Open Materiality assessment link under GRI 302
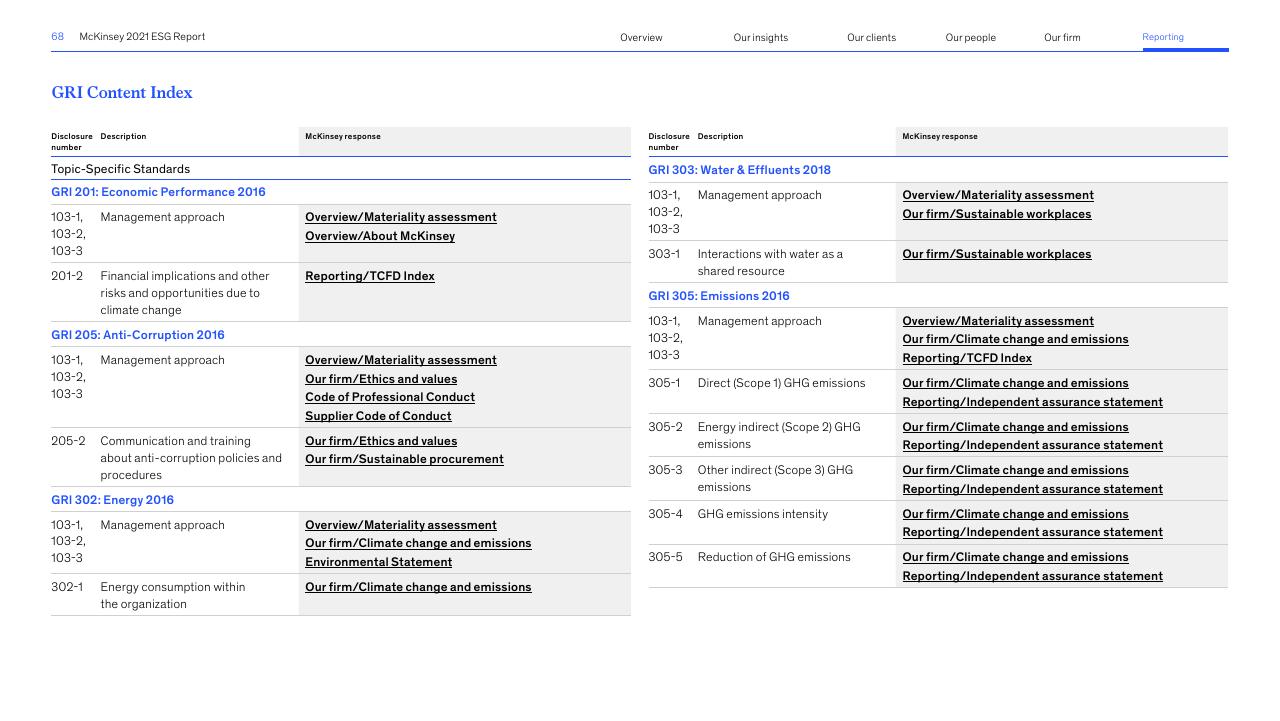The height and width of the screenshot is (721, 1280). [x=401, y=525]
